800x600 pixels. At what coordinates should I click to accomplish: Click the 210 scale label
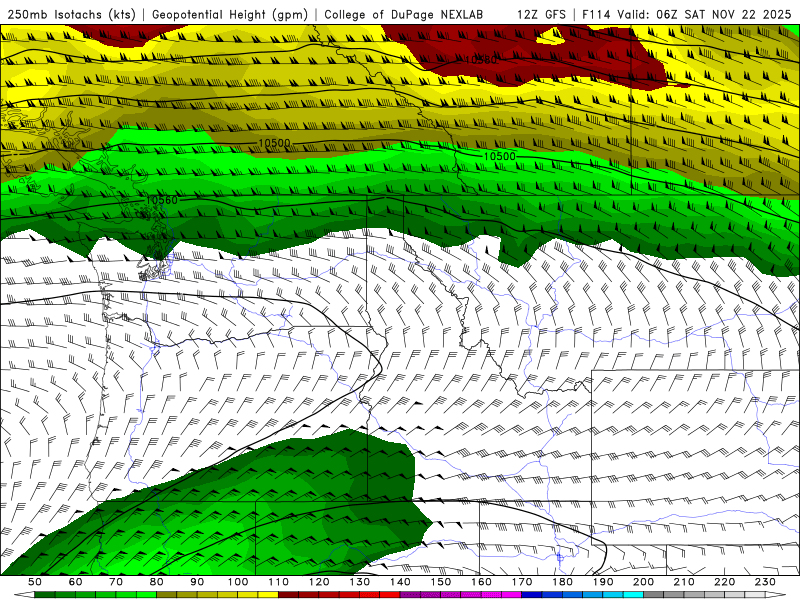pyautogui.click(x=684, y=582)
